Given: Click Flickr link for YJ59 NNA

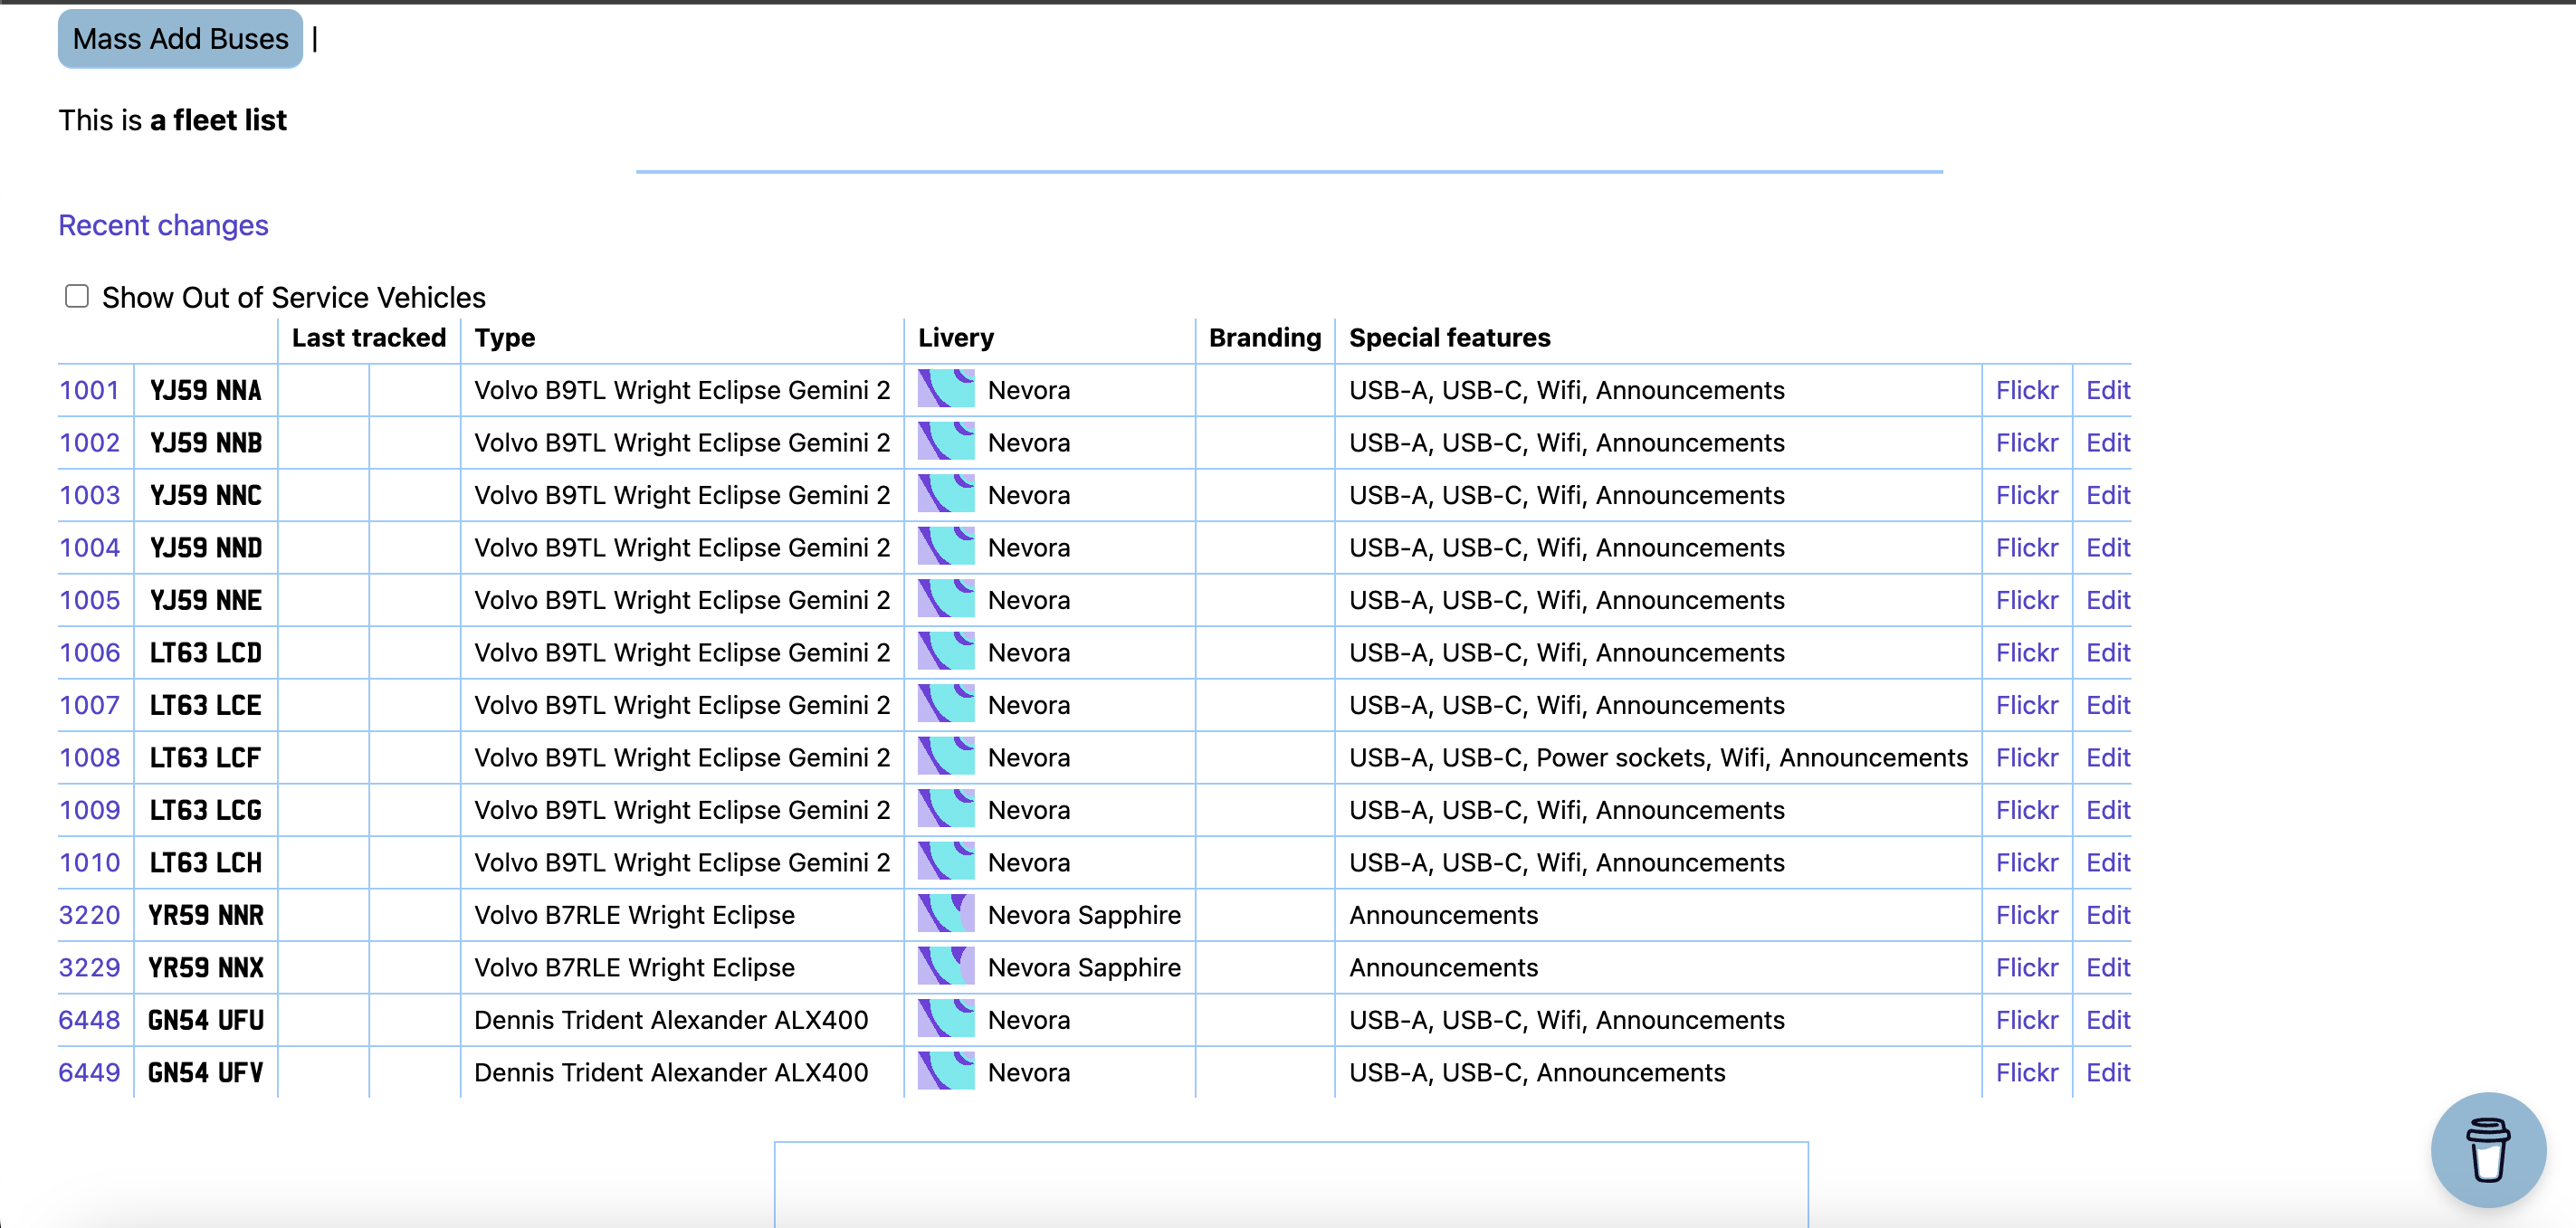Looking at the screenshot, I should point(2027,390).
